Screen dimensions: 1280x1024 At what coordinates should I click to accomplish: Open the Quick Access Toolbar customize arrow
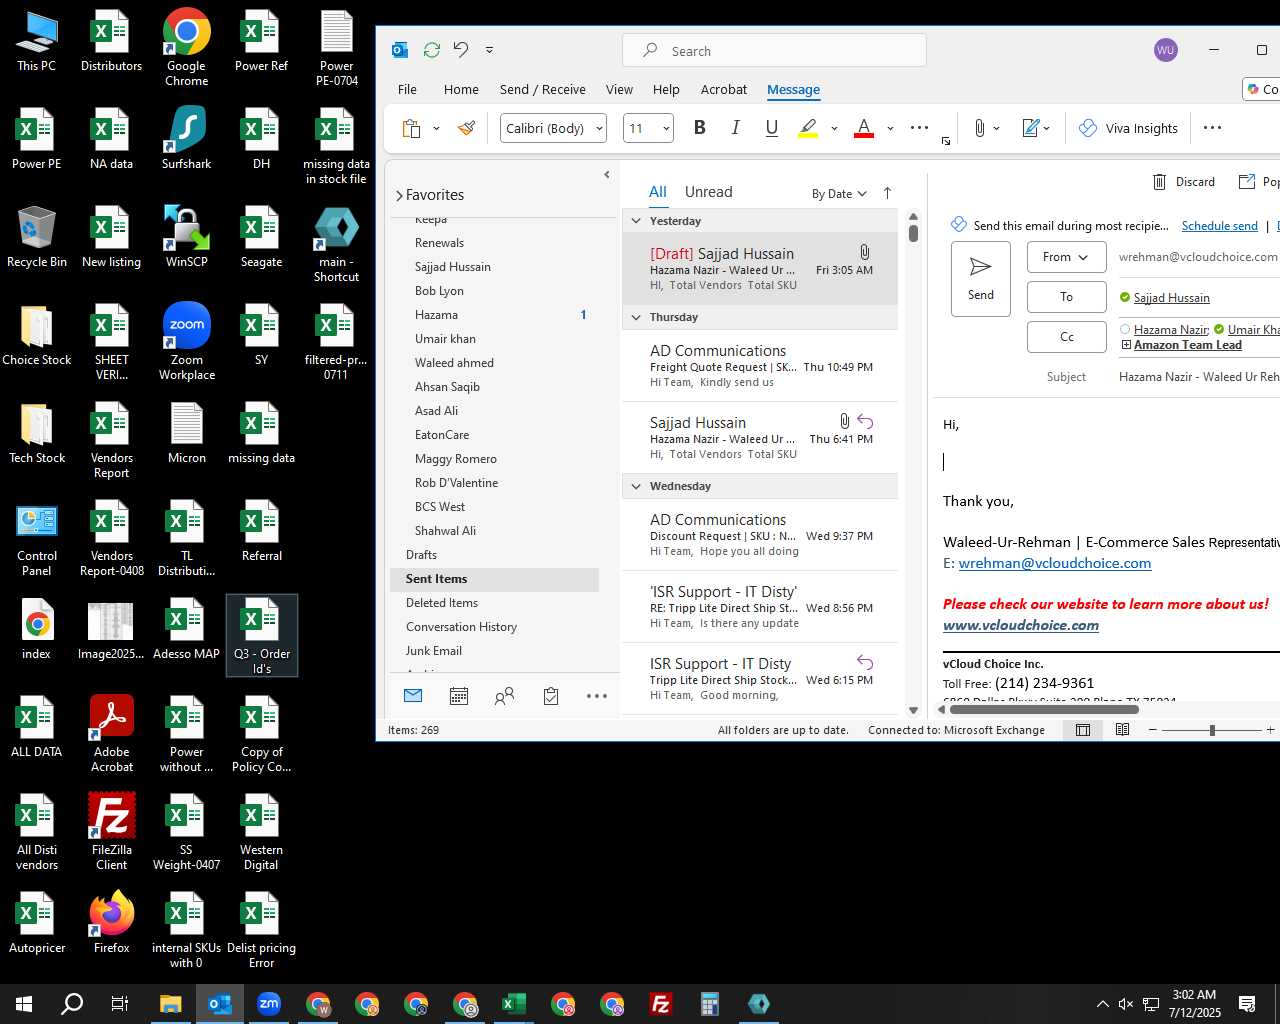(x=489, y=49)
